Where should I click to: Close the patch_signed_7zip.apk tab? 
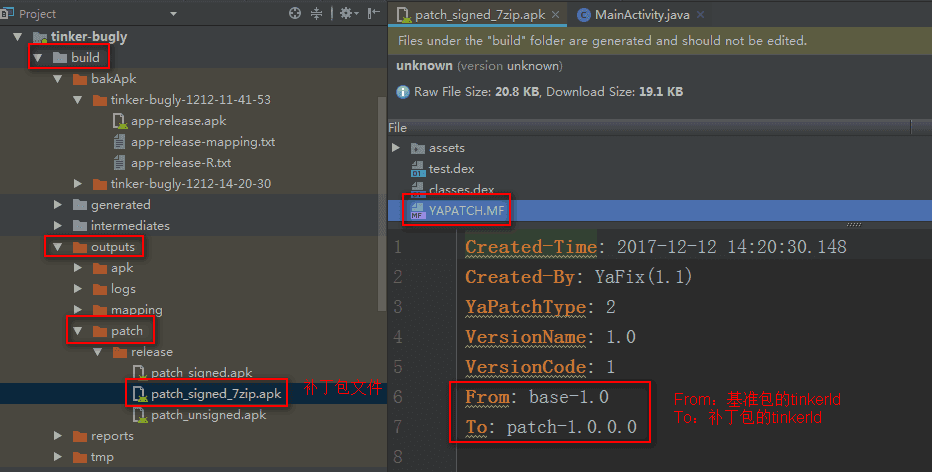(556, 15)
